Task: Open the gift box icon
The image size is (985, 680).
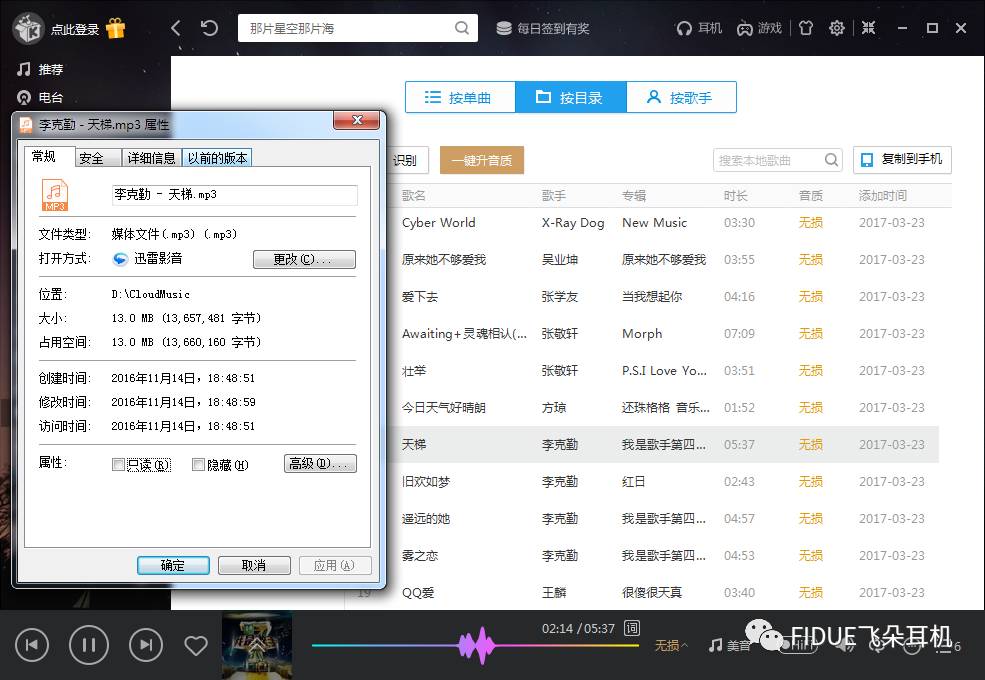Action: (116, 28)
